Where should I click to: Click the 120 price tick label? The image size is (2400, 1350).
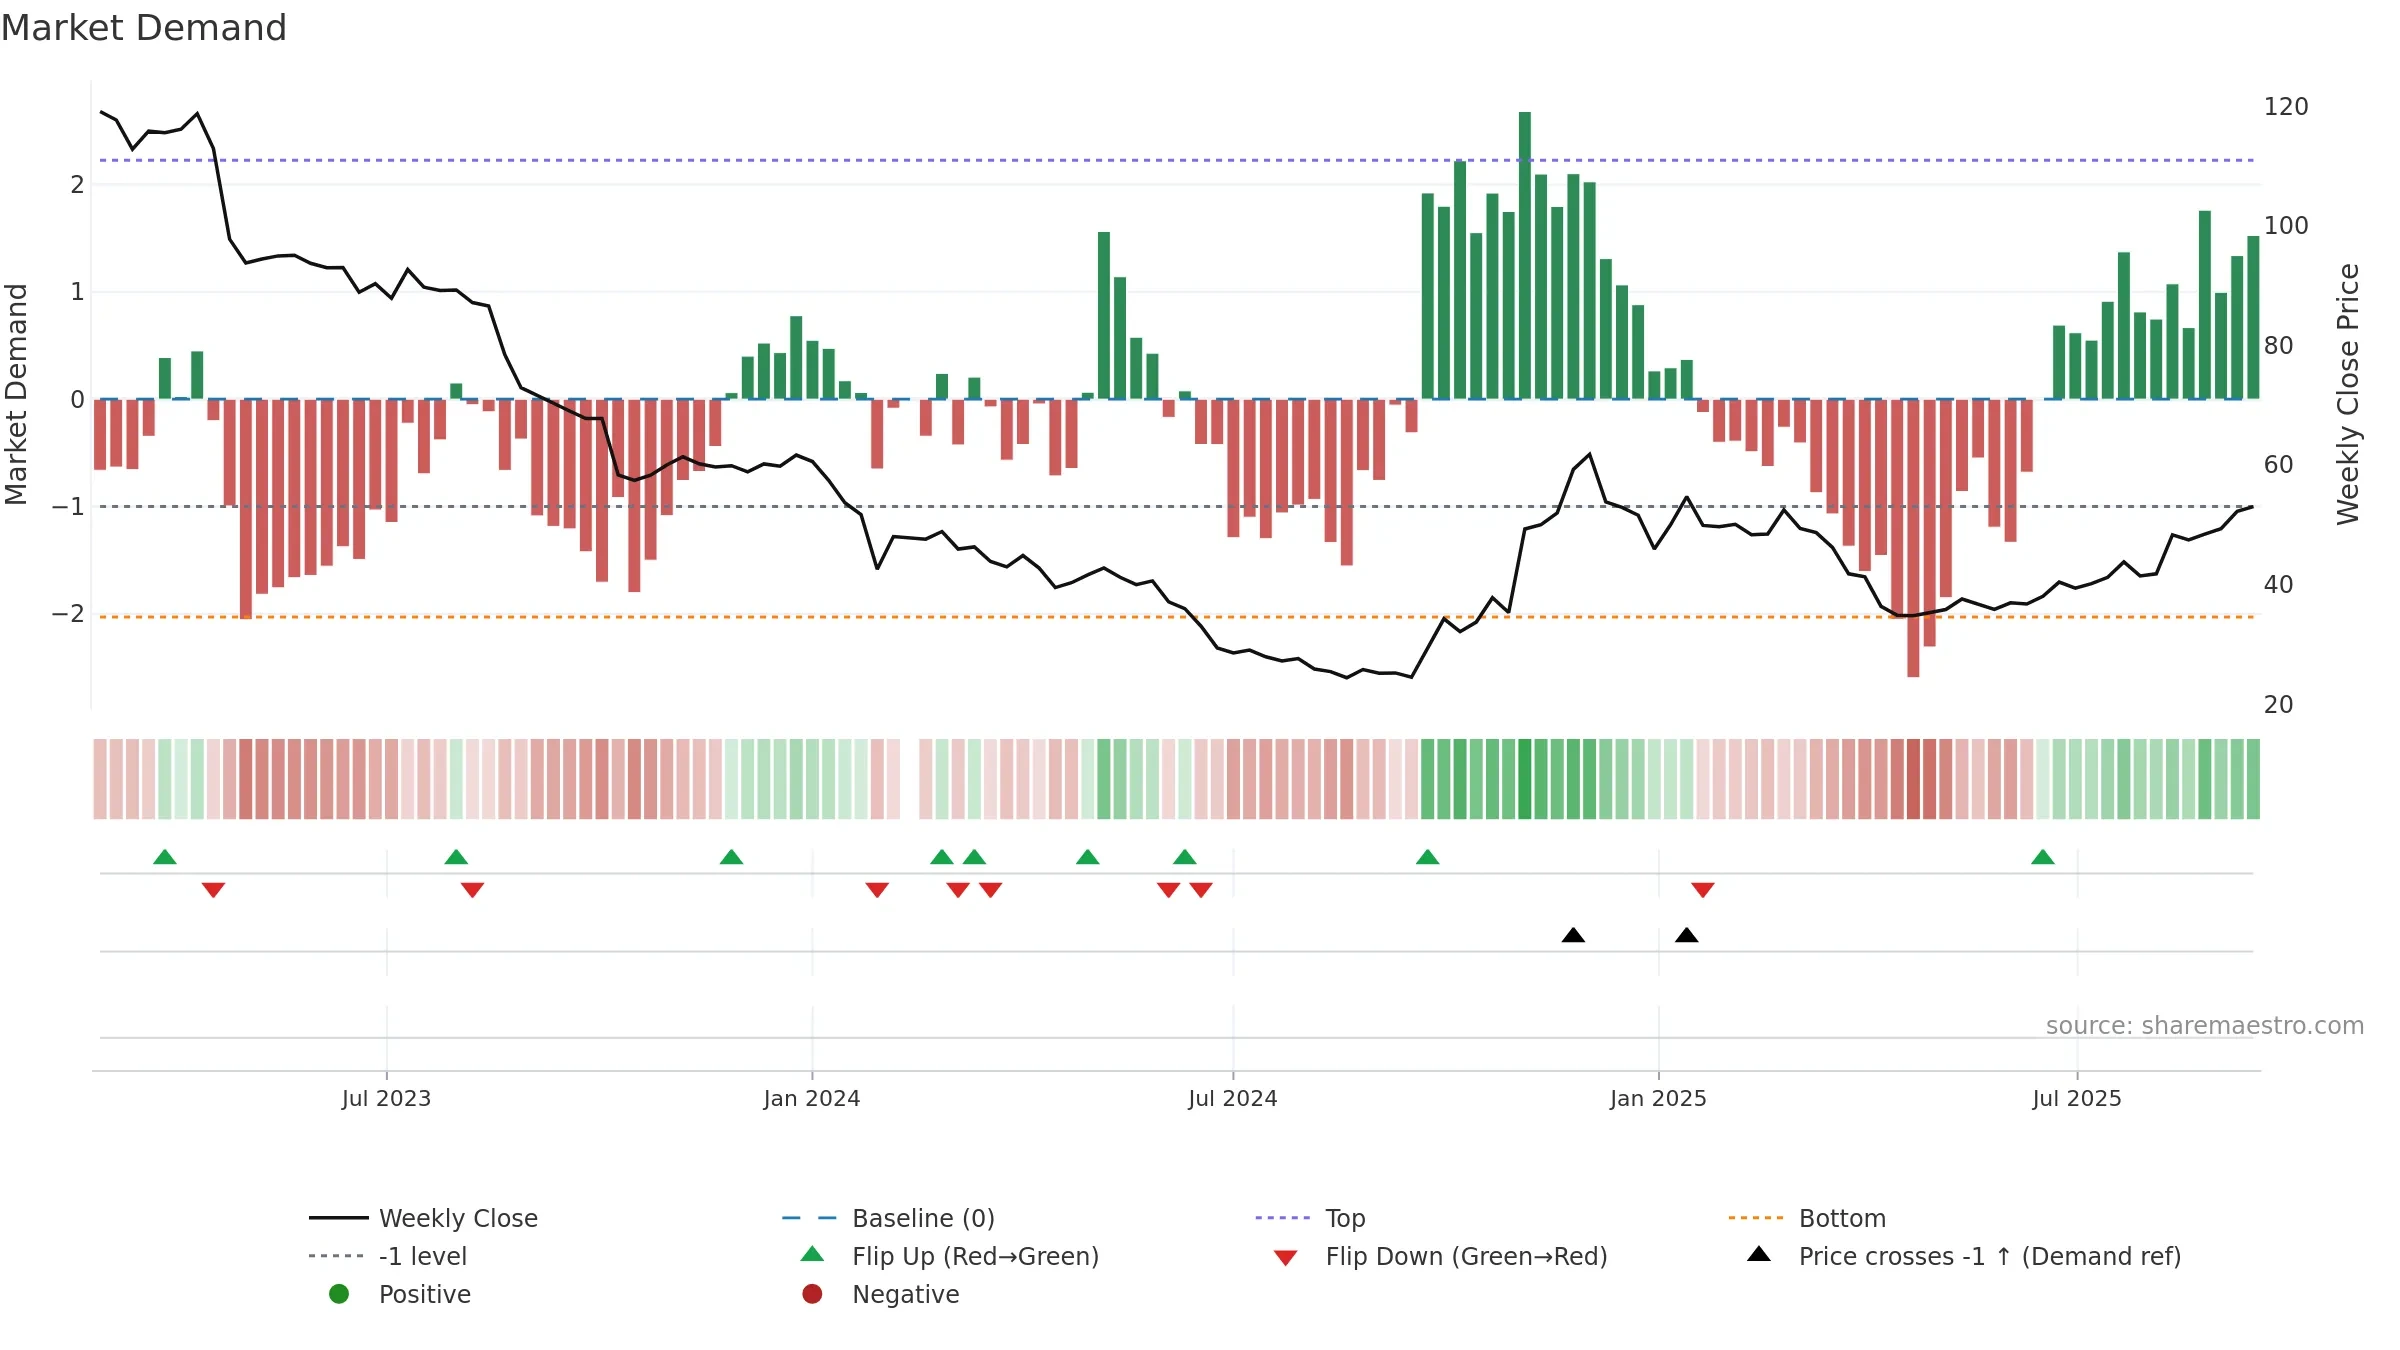click(x=2286, y=106)
